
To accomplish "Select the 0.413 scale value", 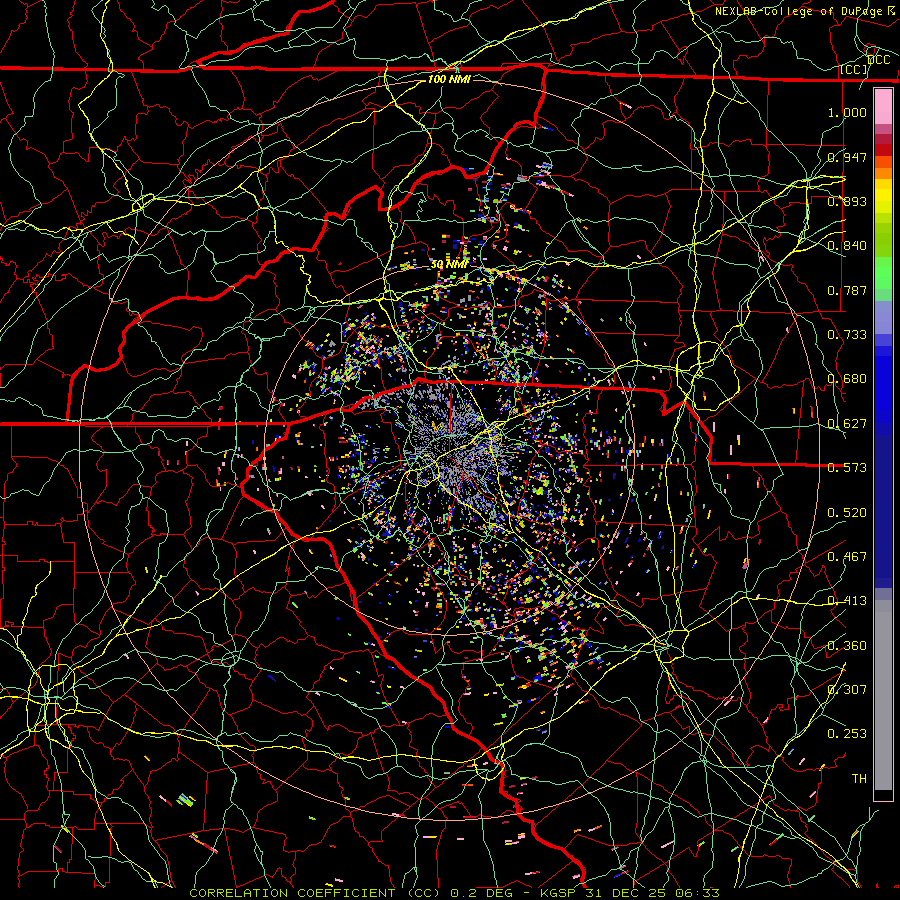I will pyautogui.click(x=847, y=600).
